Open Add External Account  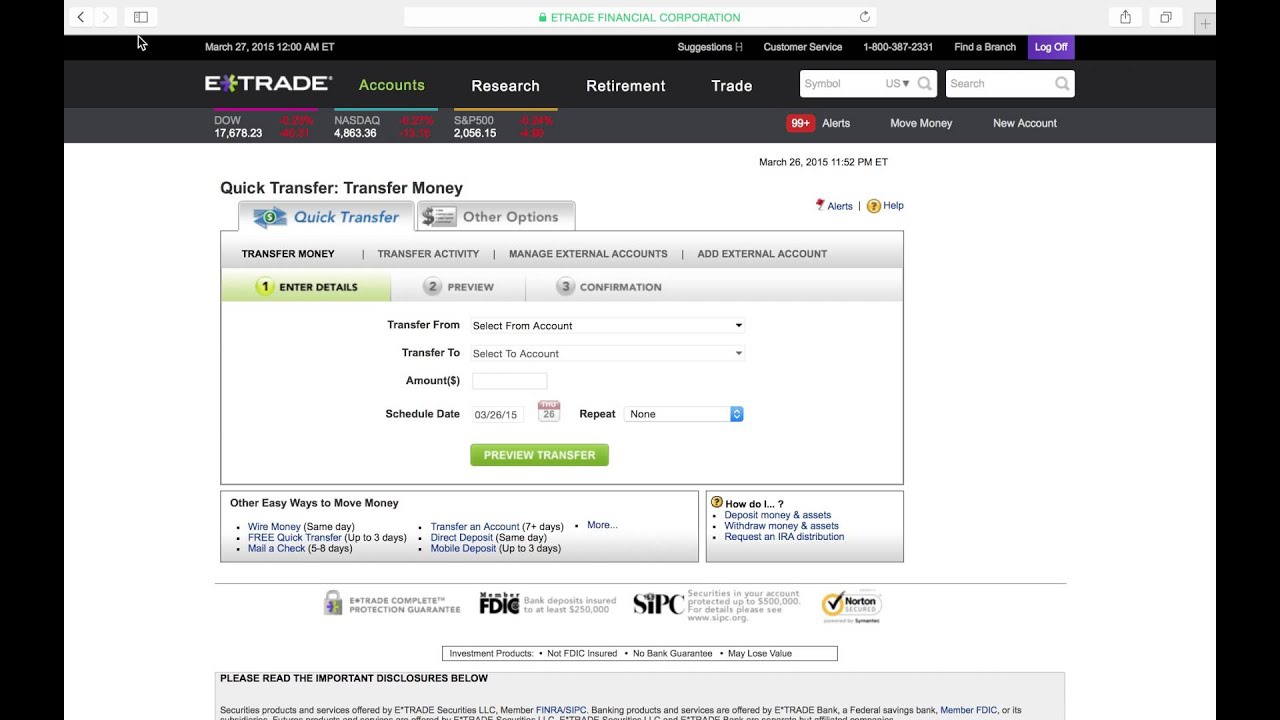(762, 254)
